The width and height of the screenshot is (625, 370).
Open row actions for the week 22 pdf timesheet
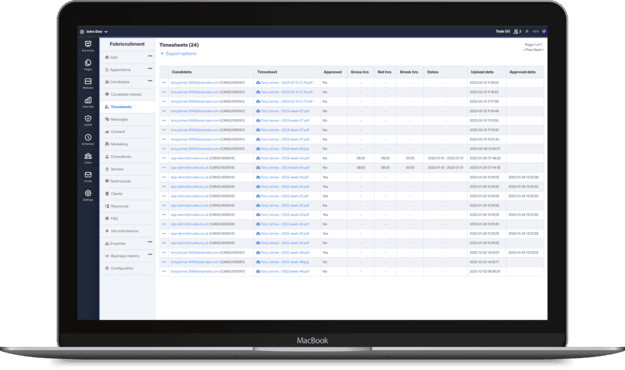click(x=164, y=205)
